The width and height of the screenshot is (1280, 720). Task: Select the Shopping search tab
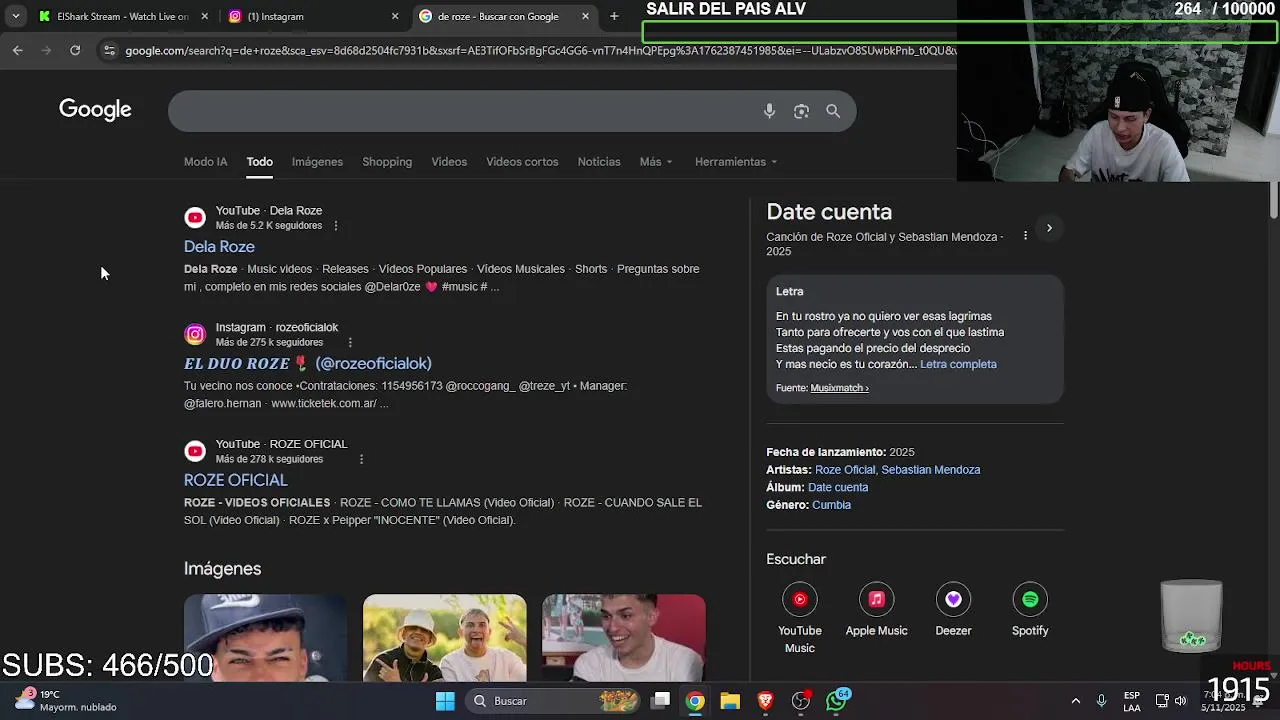(x=387, y=162)
